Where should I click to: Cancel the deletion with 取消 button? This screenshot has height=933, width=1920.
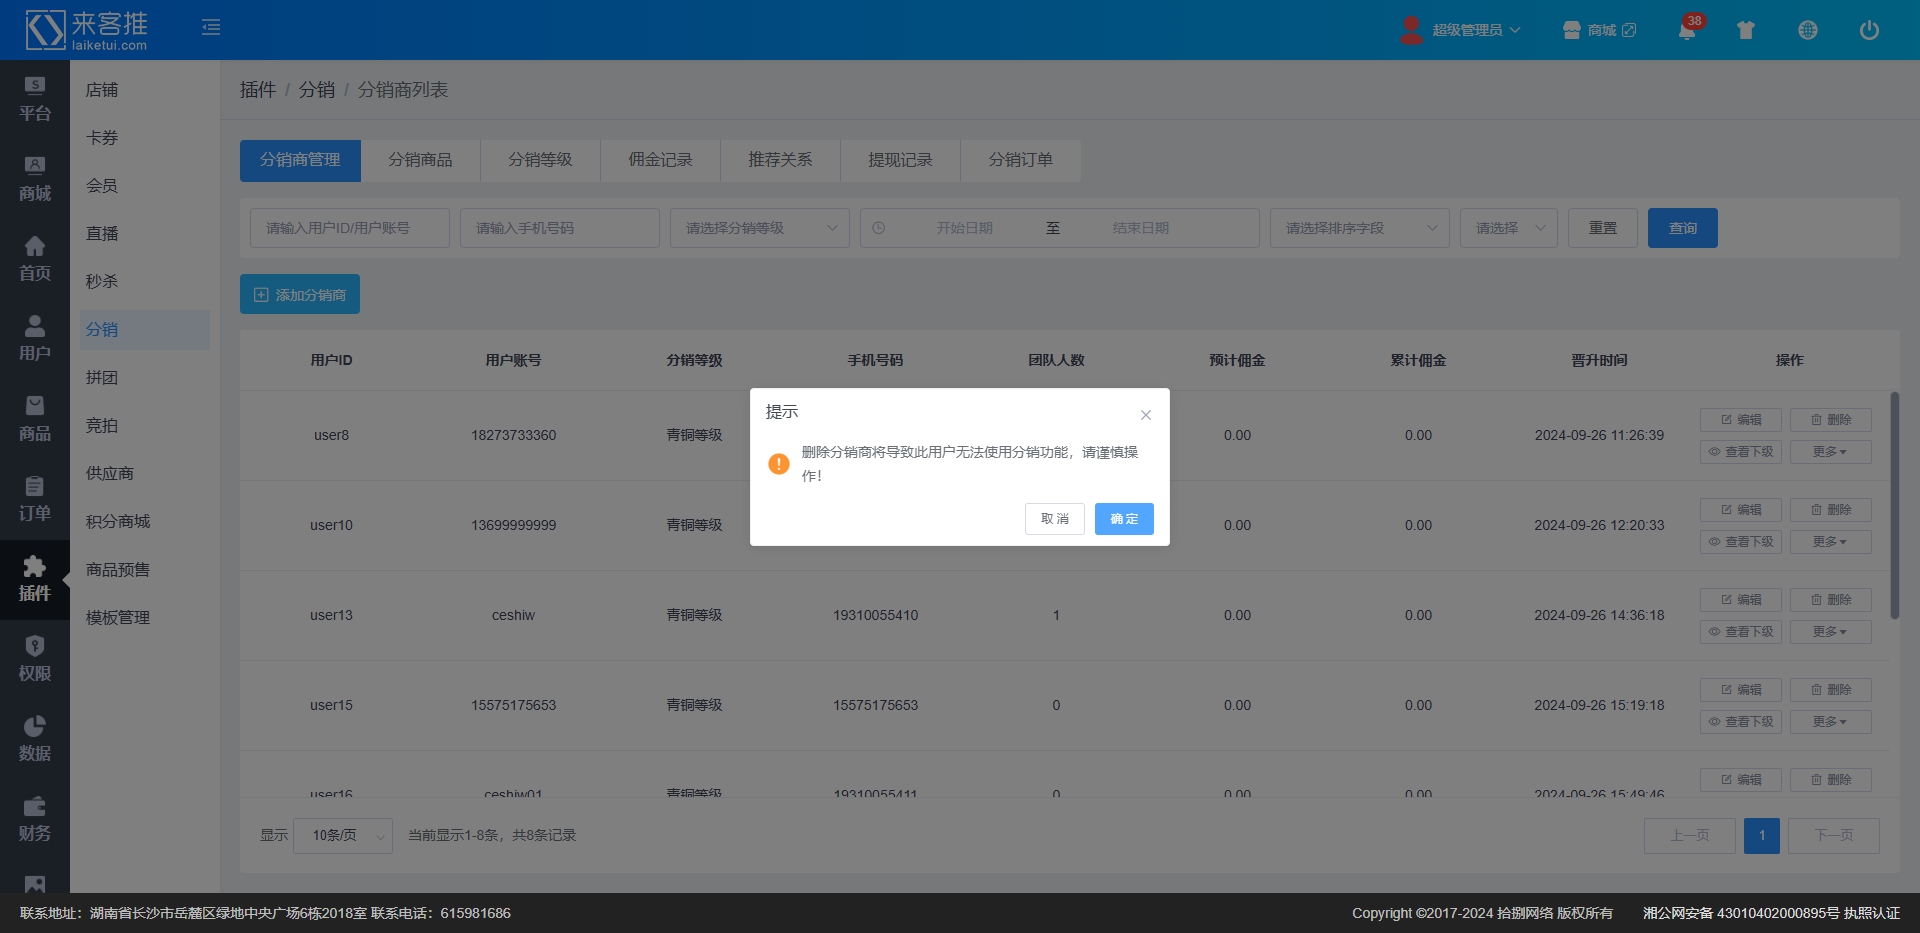pyautogui.click(x=1054, y=519)
